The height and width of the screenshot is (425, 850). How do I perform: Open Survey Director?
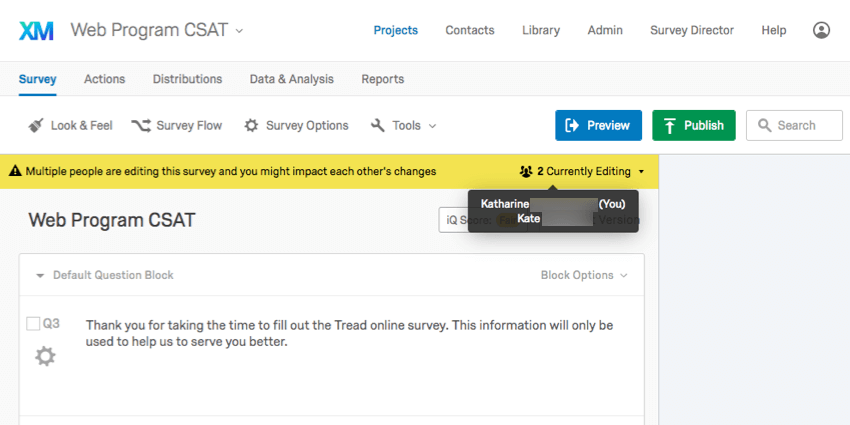(x=692, y=30)
